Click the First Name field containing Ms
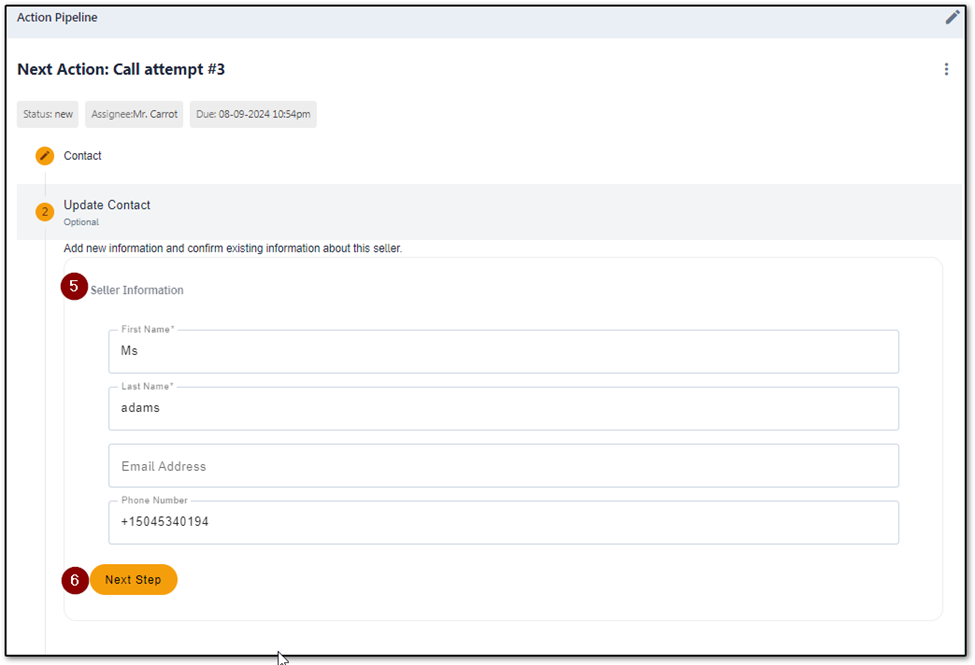975x665 pixels. (x=504, y=351)
